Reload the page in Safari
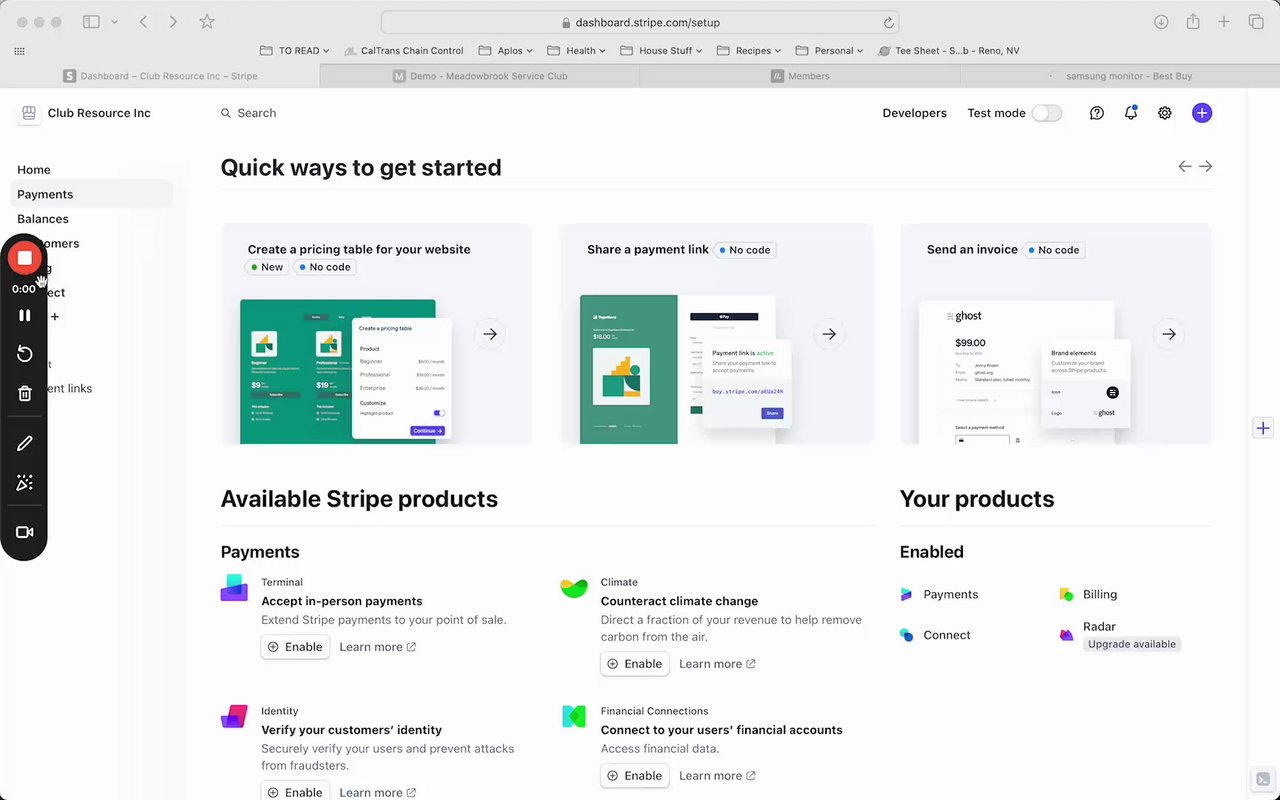Viewport: 1280px width, 800px height. [x=888, y=22]
